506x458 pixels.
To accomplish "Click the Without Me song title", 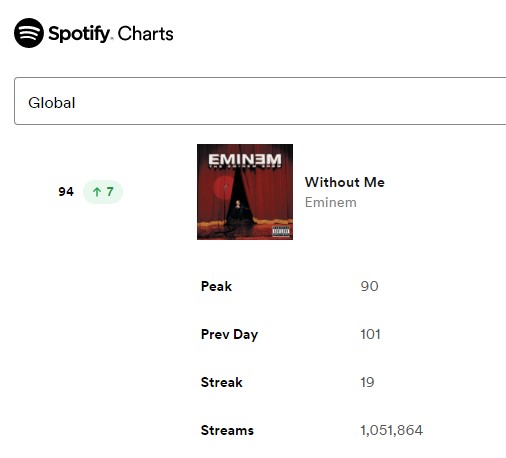I will click(345, 182).
